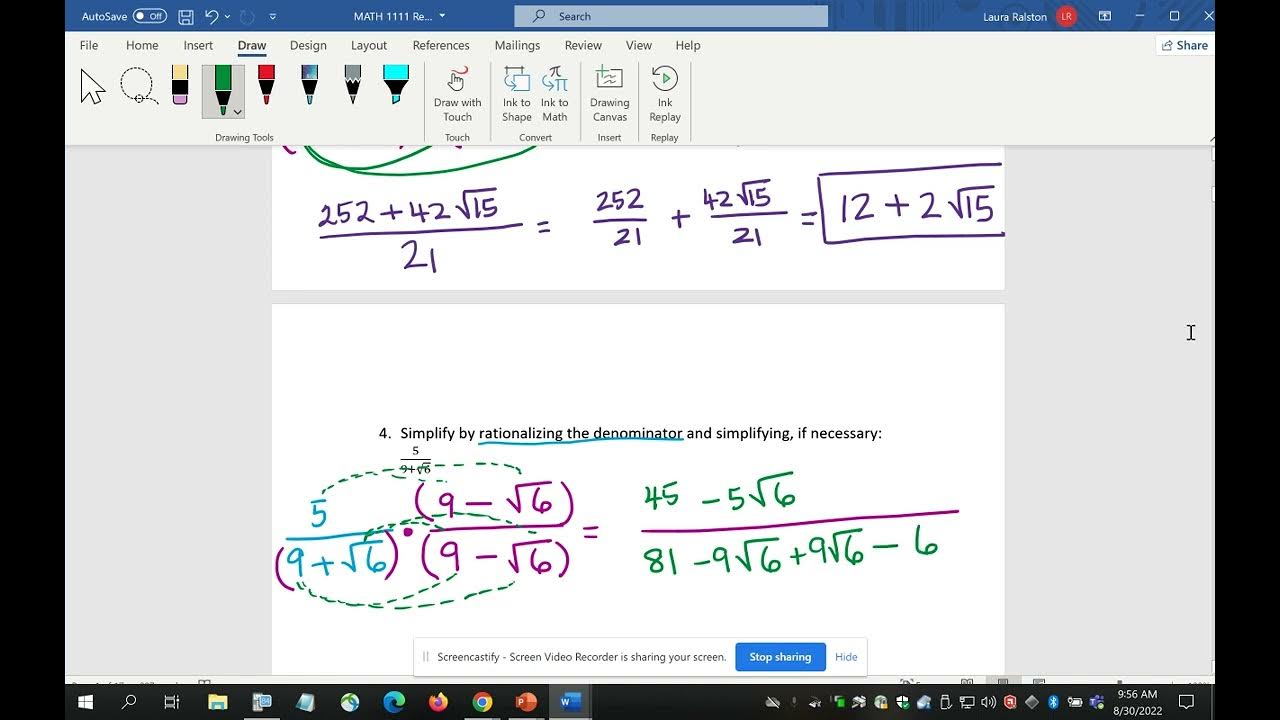Open the Share button
Image resolution: width=1280 pixels, height=720 pixels.
pos(1184,45)
